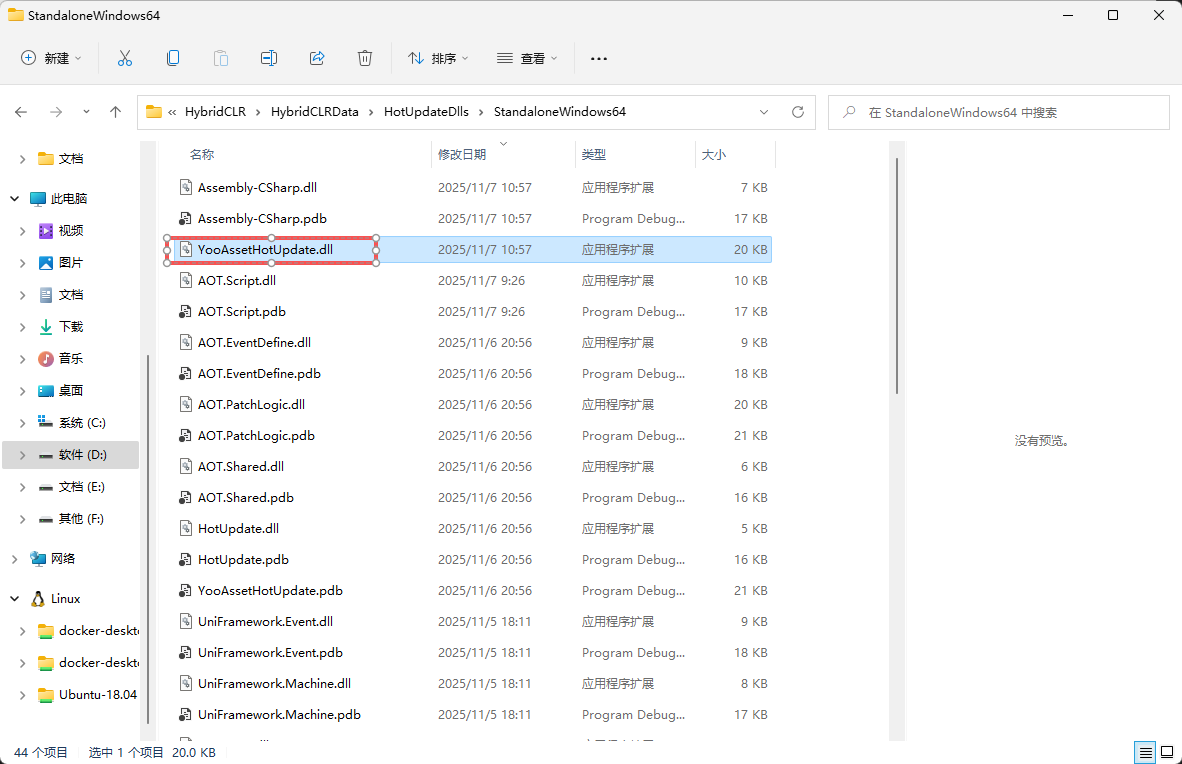Click the Paste clipboard icon
1182x764 pixels.
coord(221,58)
